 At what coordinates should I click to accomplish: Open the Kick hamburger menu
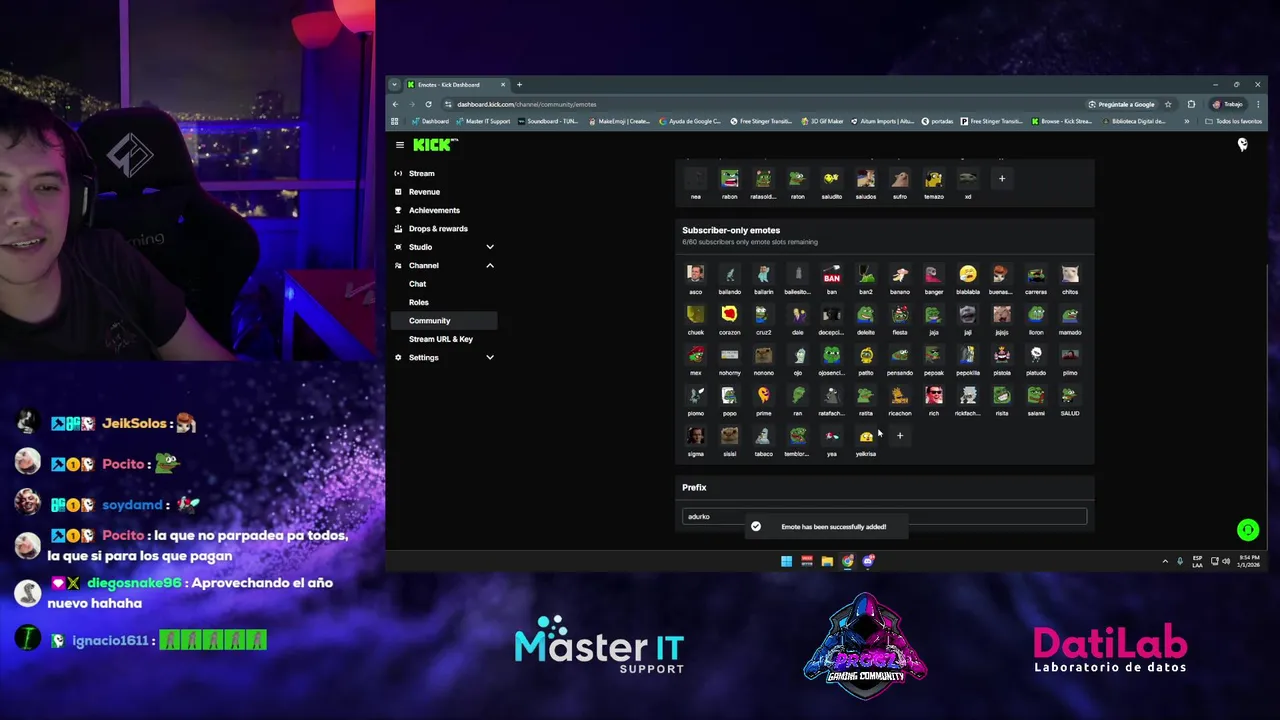(399, 145)
